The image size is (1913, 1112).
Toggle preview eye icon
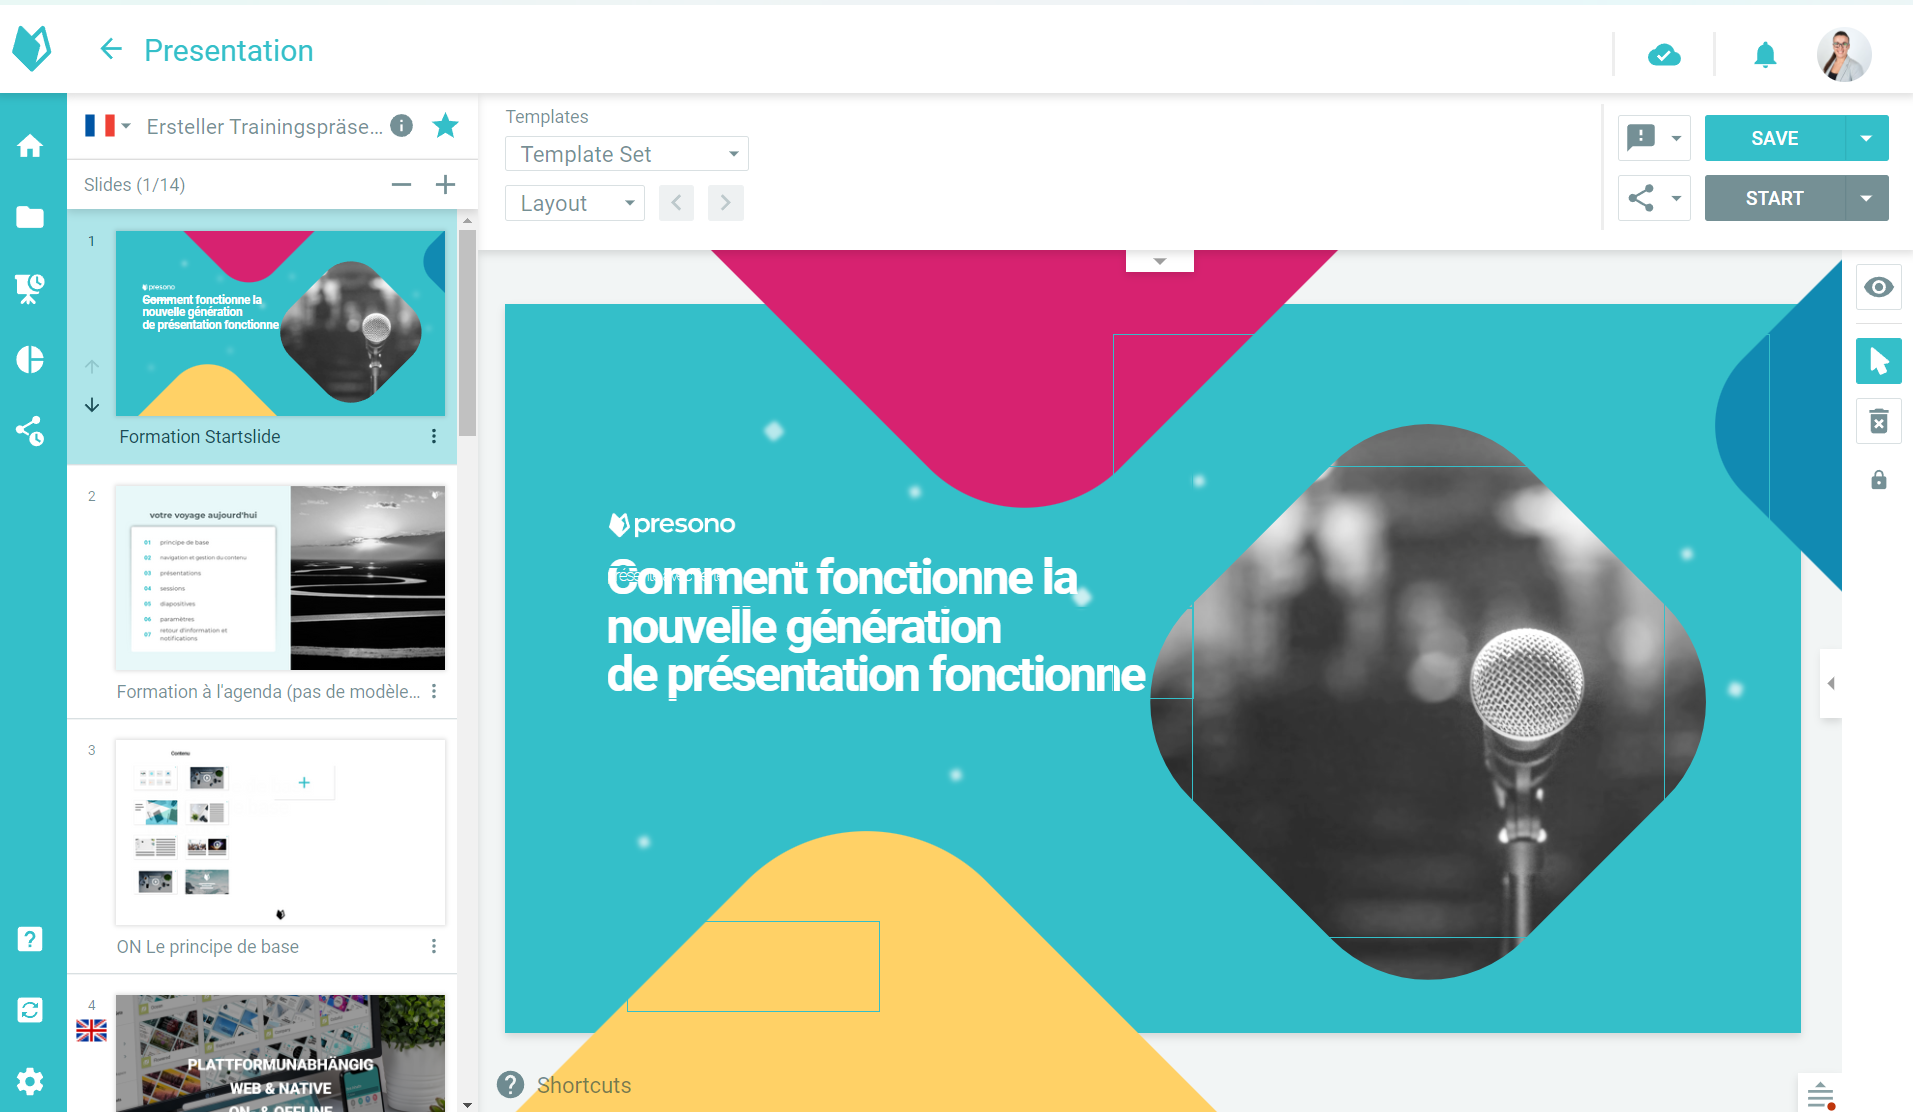[x=1878, y=288]
